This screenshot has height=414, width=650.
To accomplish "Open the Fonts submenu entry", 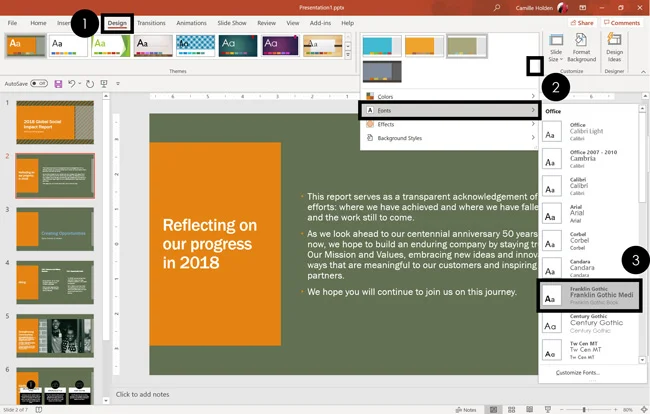I will click(450, 110).
